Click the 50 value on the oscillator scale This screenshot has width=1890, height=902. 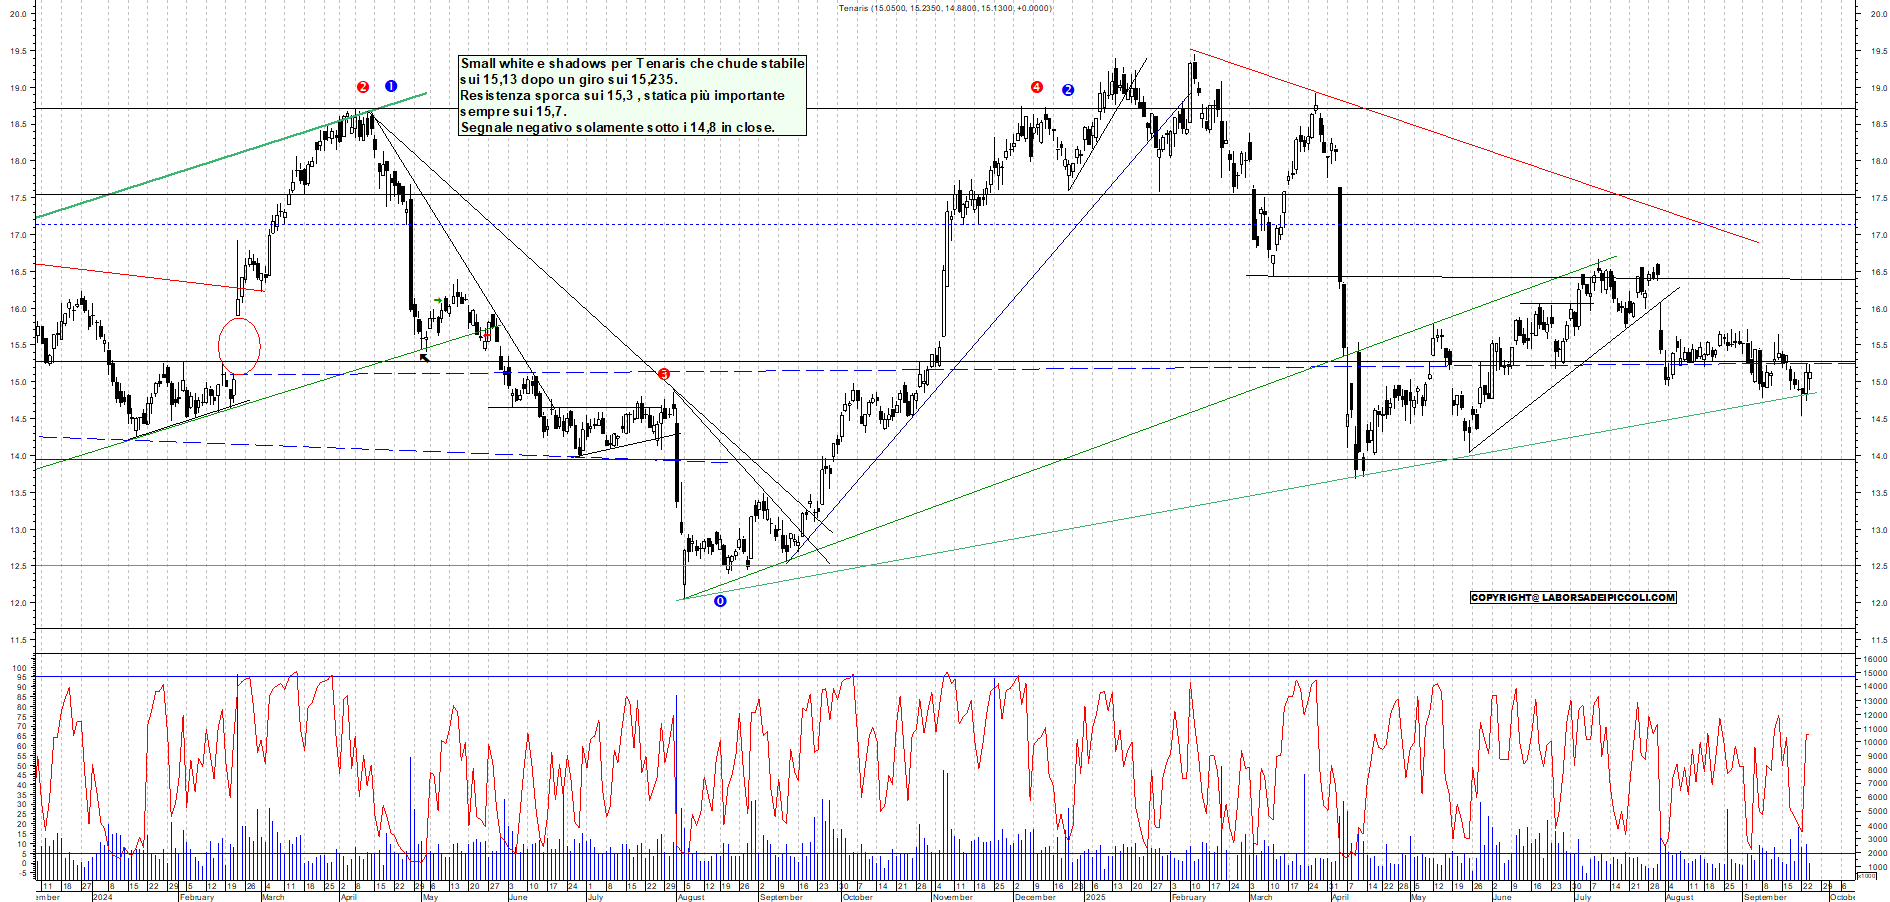[21, 766]
